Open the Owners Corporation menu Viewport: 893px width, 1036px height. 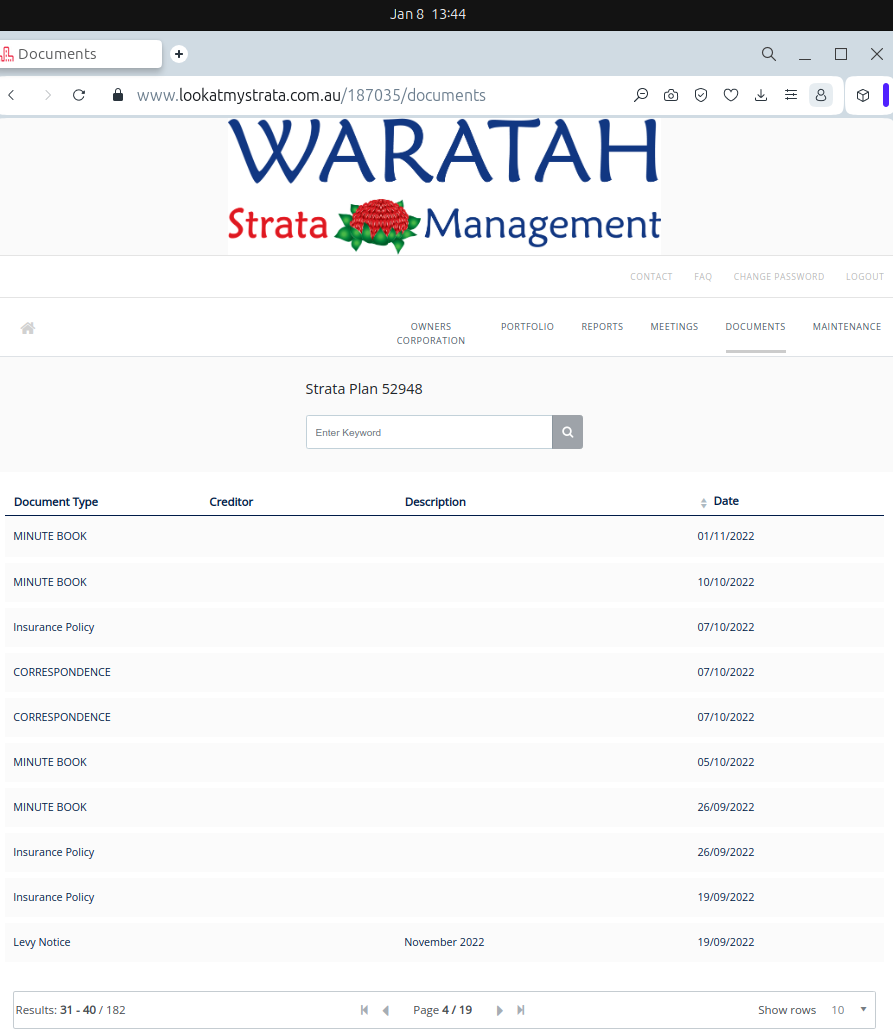[431, 334]
